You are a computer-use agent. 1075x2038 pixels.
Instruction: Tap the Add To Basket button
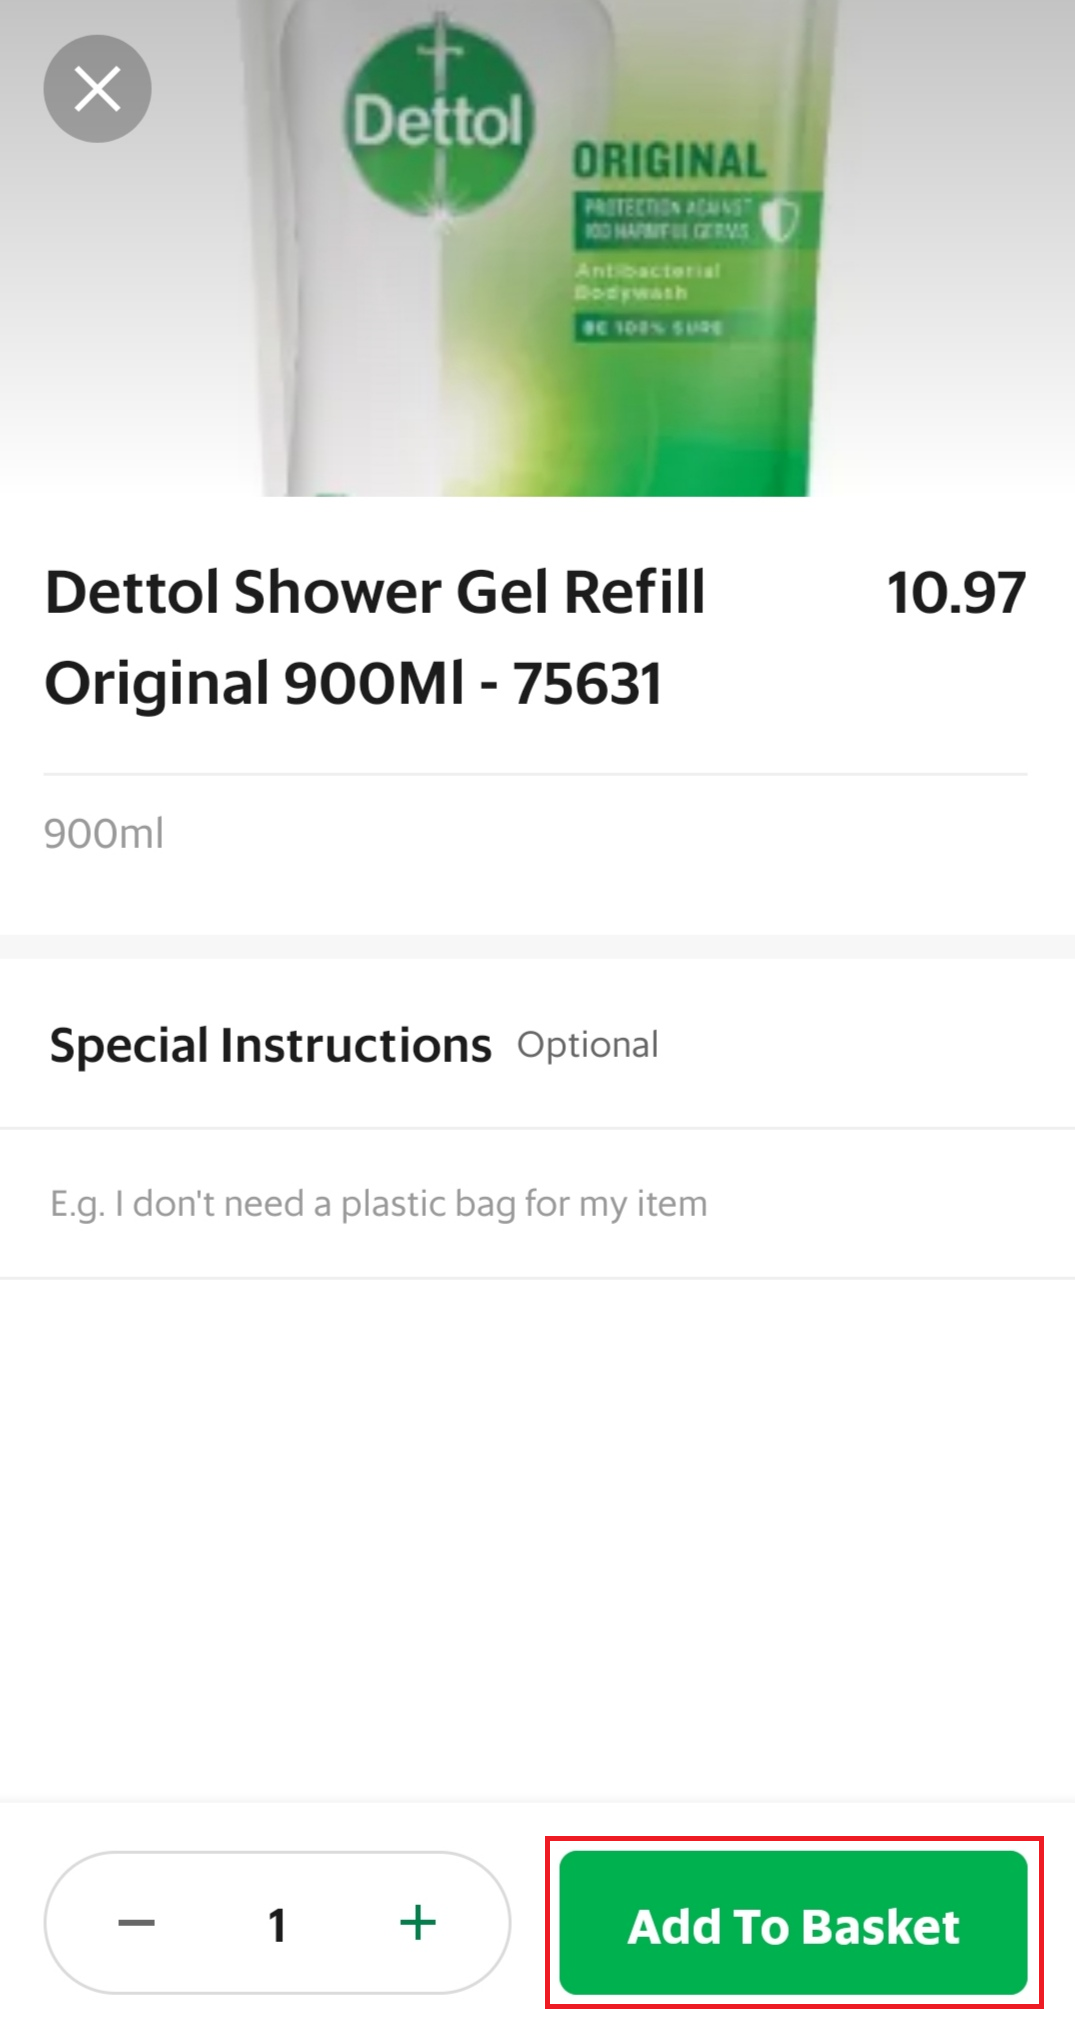point(793,1923)
